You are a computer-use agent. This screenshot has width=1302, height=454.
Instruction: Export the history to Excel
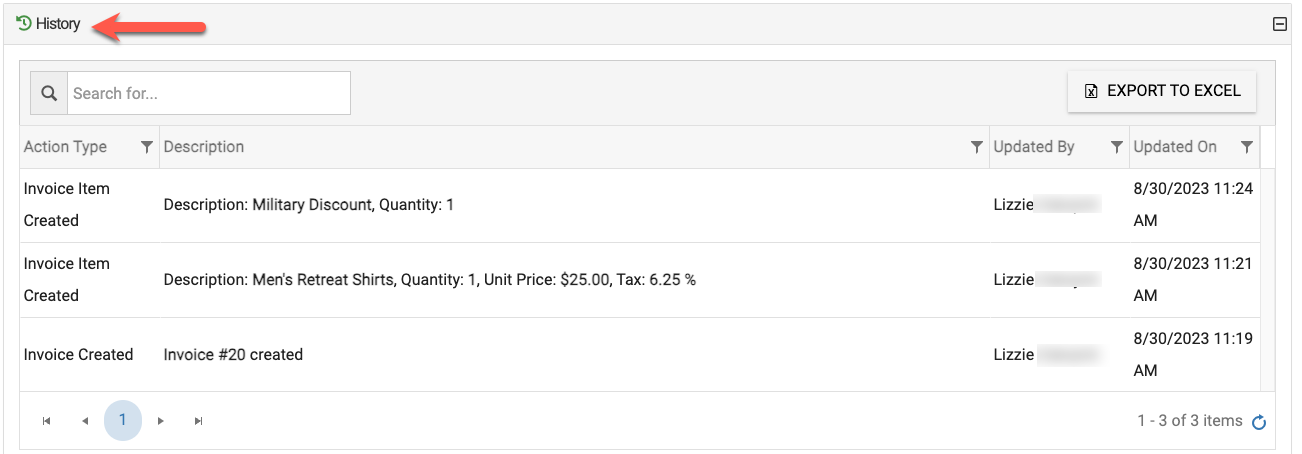pos(1162,91)
